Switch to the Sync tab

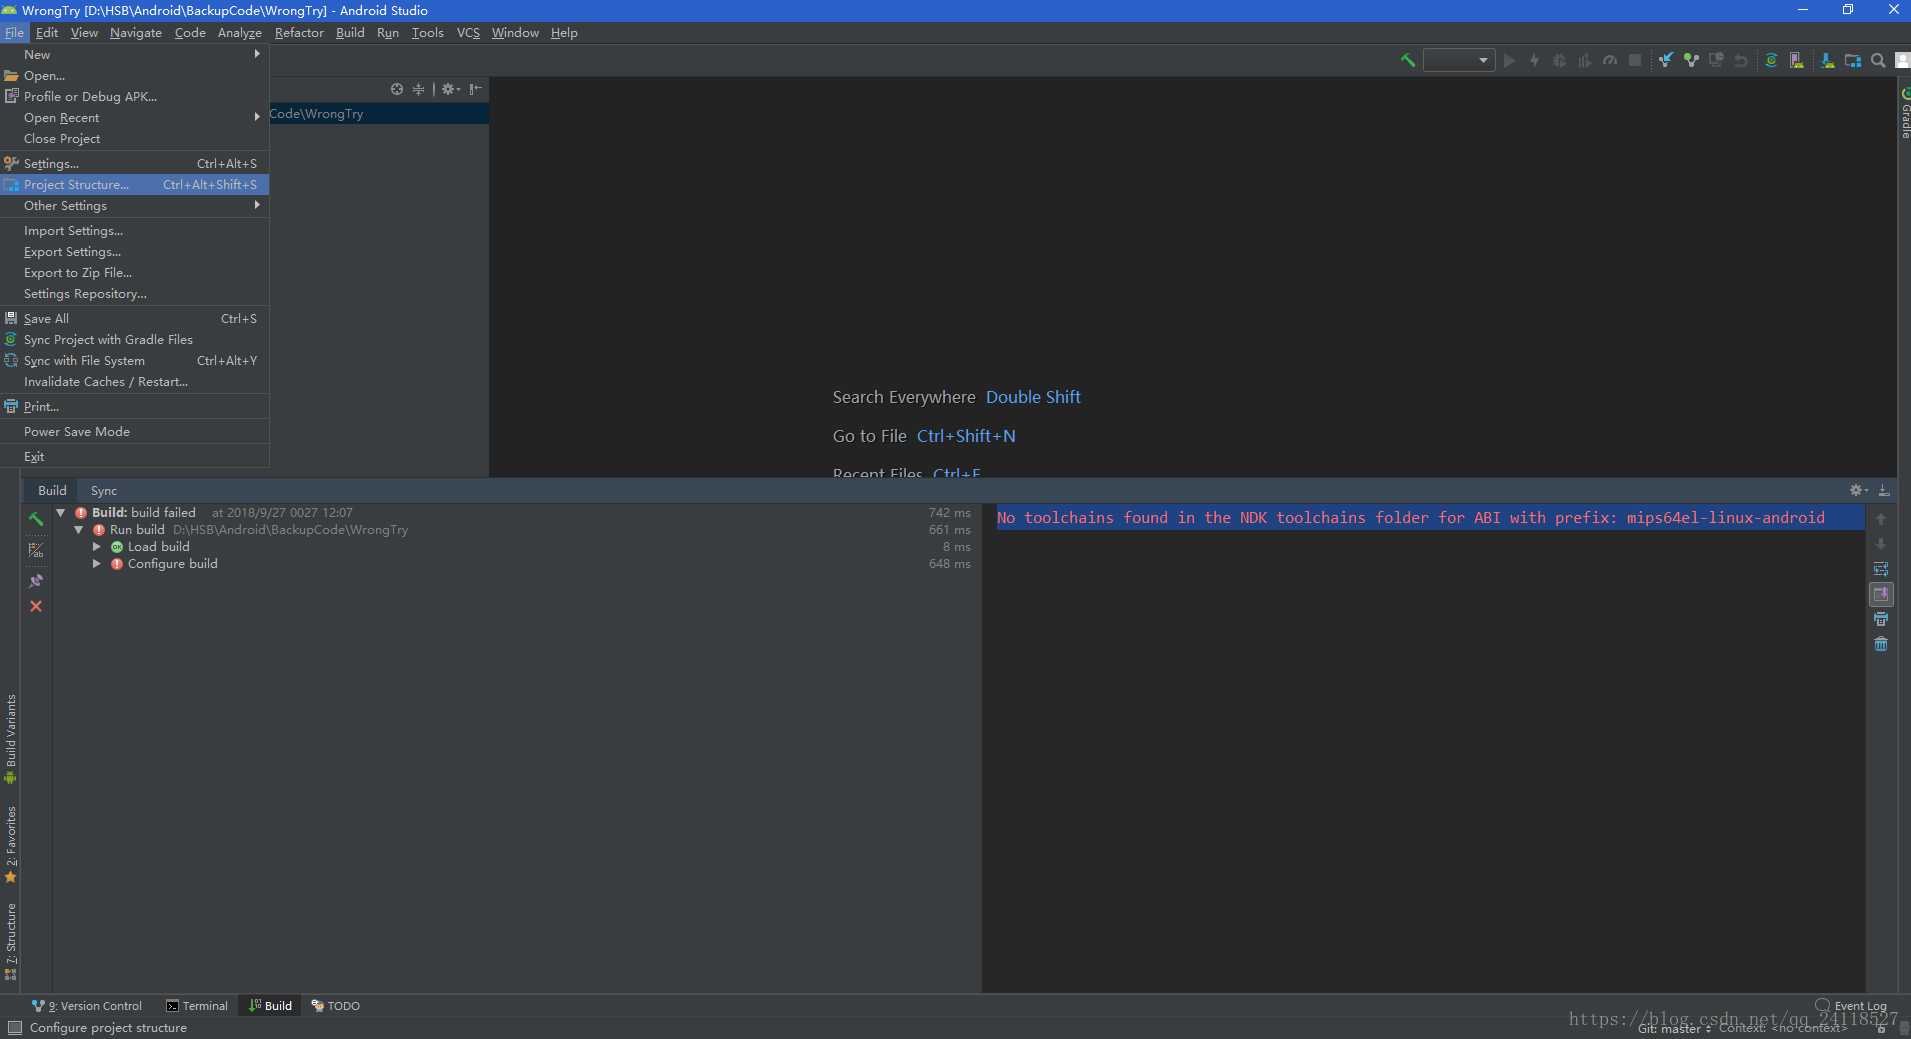click(104, 491)
